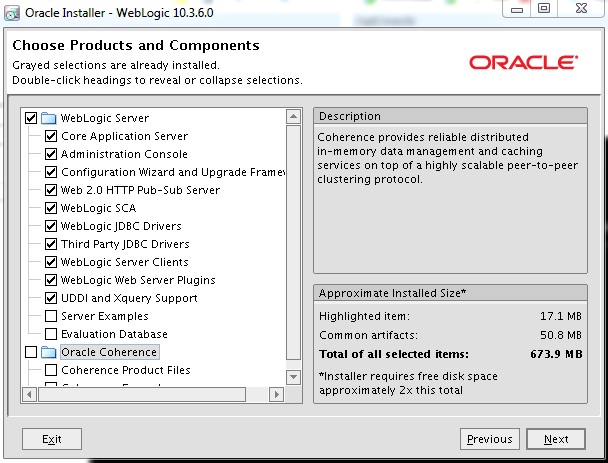
Task: Click the Oracle logo in header
Action: [522, 62]
